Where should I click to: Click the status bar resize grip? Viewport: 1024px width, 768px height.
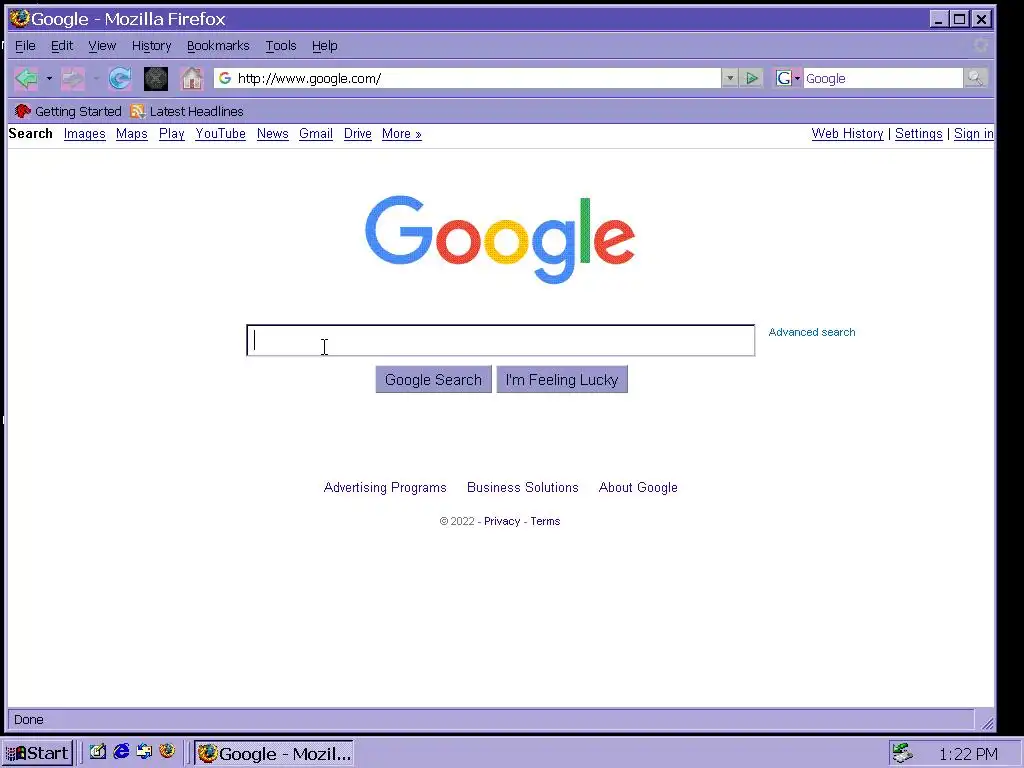[x=987, y=723]
